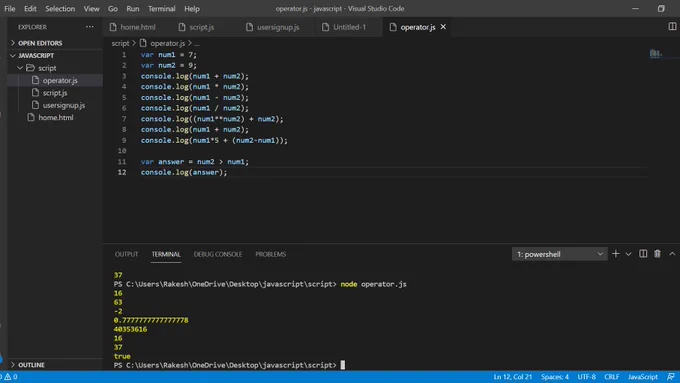Kill the terminal with trash icon

click(657, 254)
